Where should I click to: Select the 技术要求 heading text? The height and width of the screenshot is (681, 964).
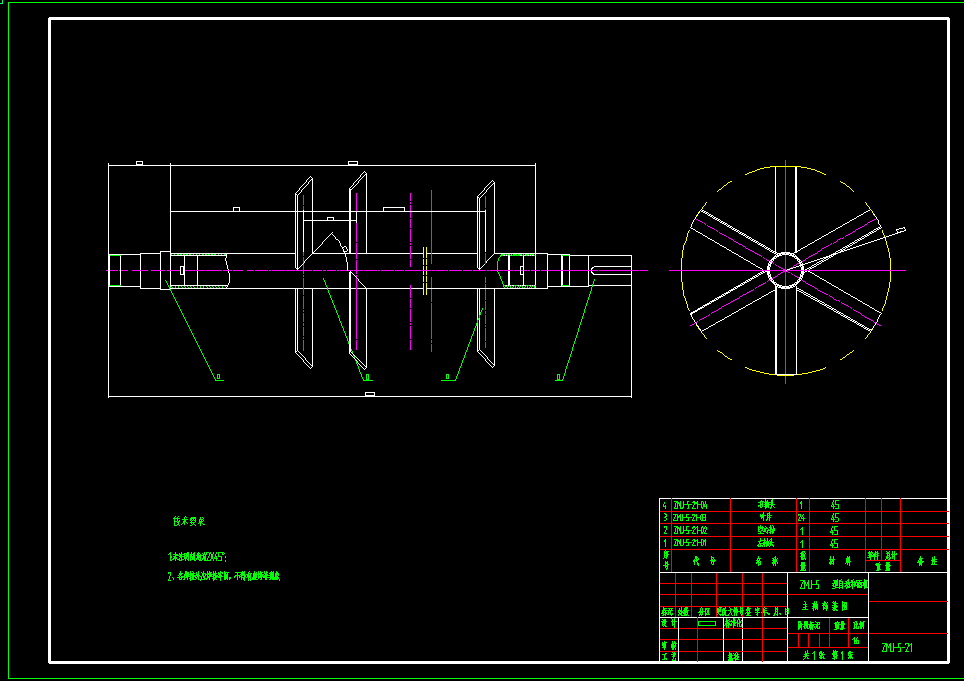pyautogui.click(x=189, y=521)
